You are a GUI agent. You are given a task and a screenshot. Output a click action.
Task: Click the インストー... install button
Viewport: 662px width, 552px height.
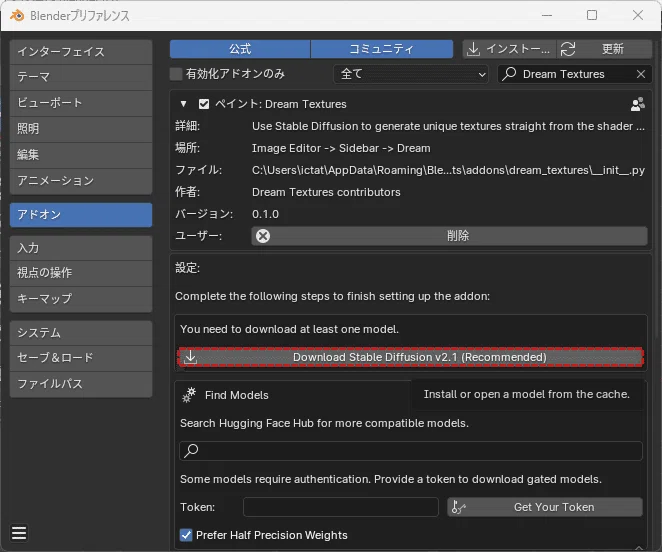coord(510,49)
